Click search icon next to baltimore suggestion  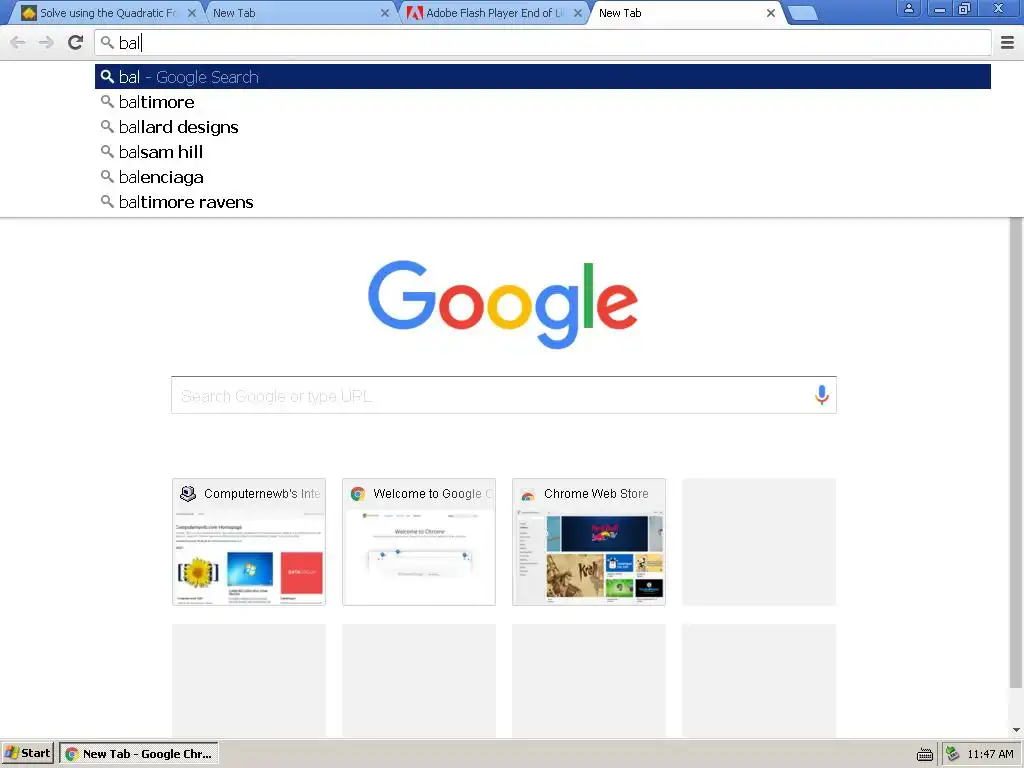[107, 102]
